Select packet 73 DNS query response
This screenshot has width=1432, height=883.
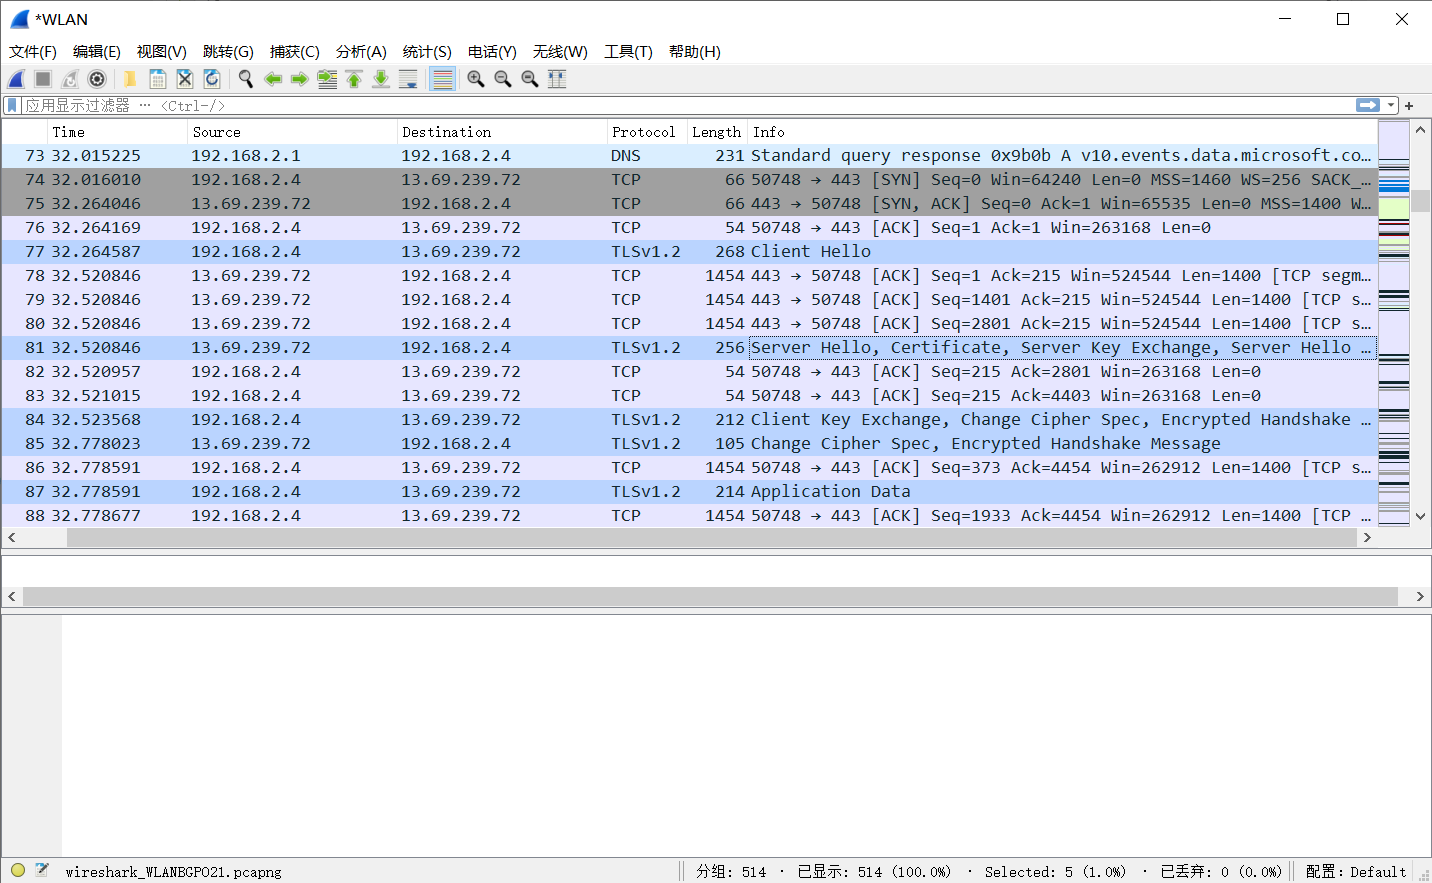coord(690,156)
